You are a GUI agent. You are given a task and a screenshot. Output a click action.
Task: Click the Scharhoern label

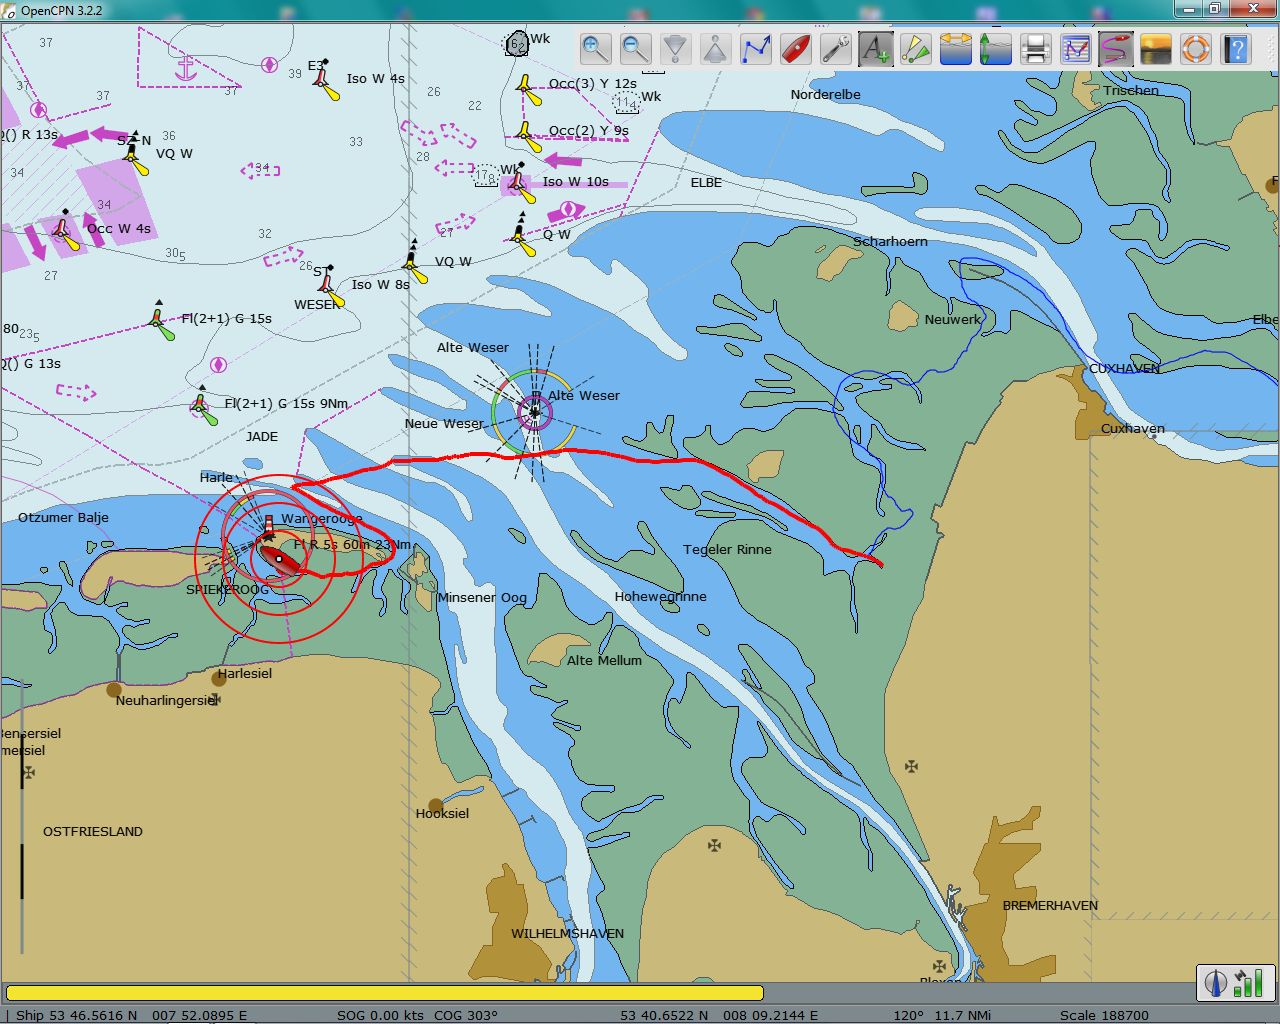coord(890,241)
